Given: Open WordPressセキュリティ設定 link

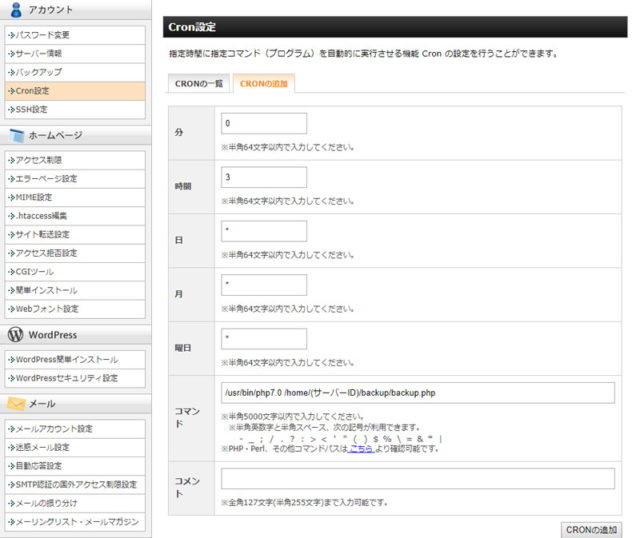Looking at the screenshot, I should pos(75,378).
